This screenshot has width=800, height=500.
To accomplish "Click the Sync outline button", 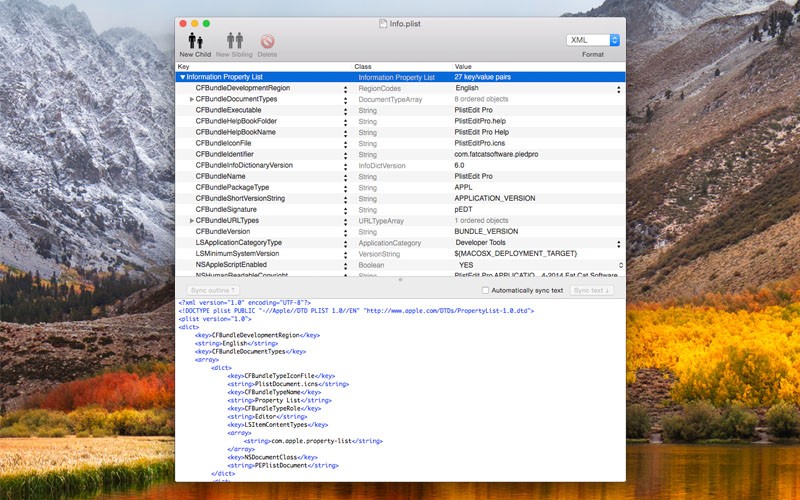I will (213, 290).
